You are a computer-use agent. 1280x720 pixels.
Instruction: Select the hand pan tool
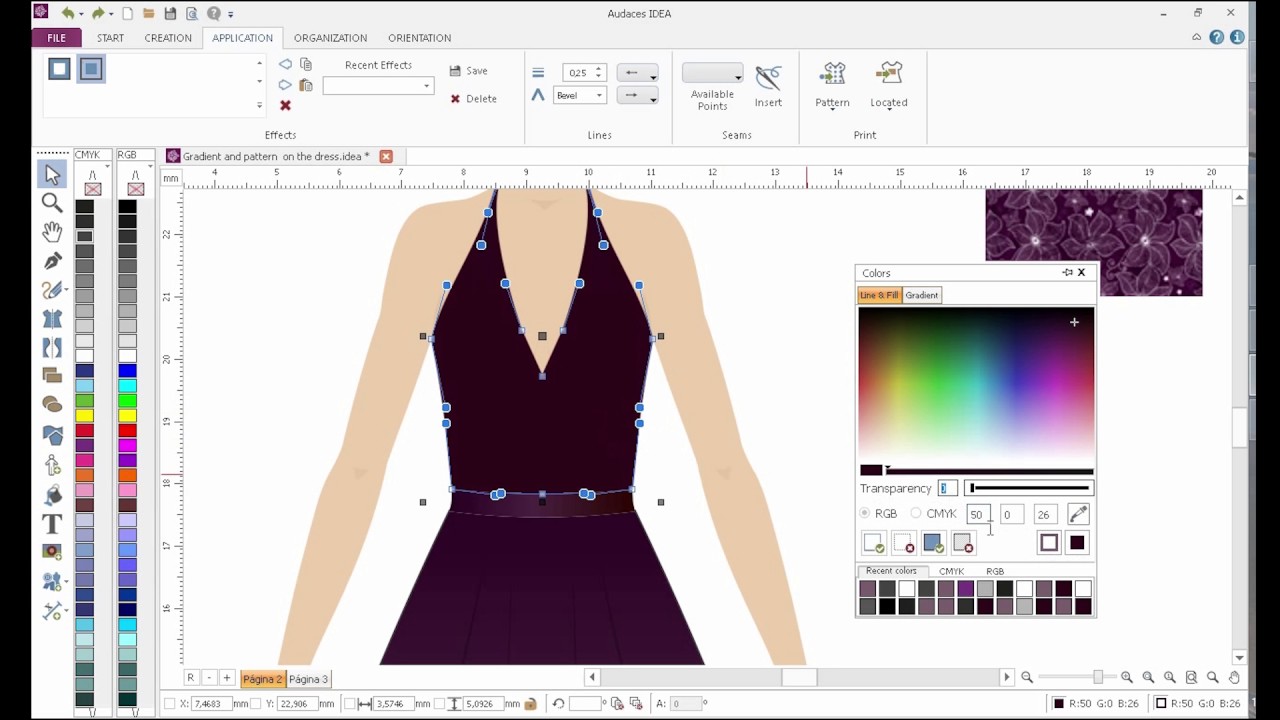(x=52, y=232)
